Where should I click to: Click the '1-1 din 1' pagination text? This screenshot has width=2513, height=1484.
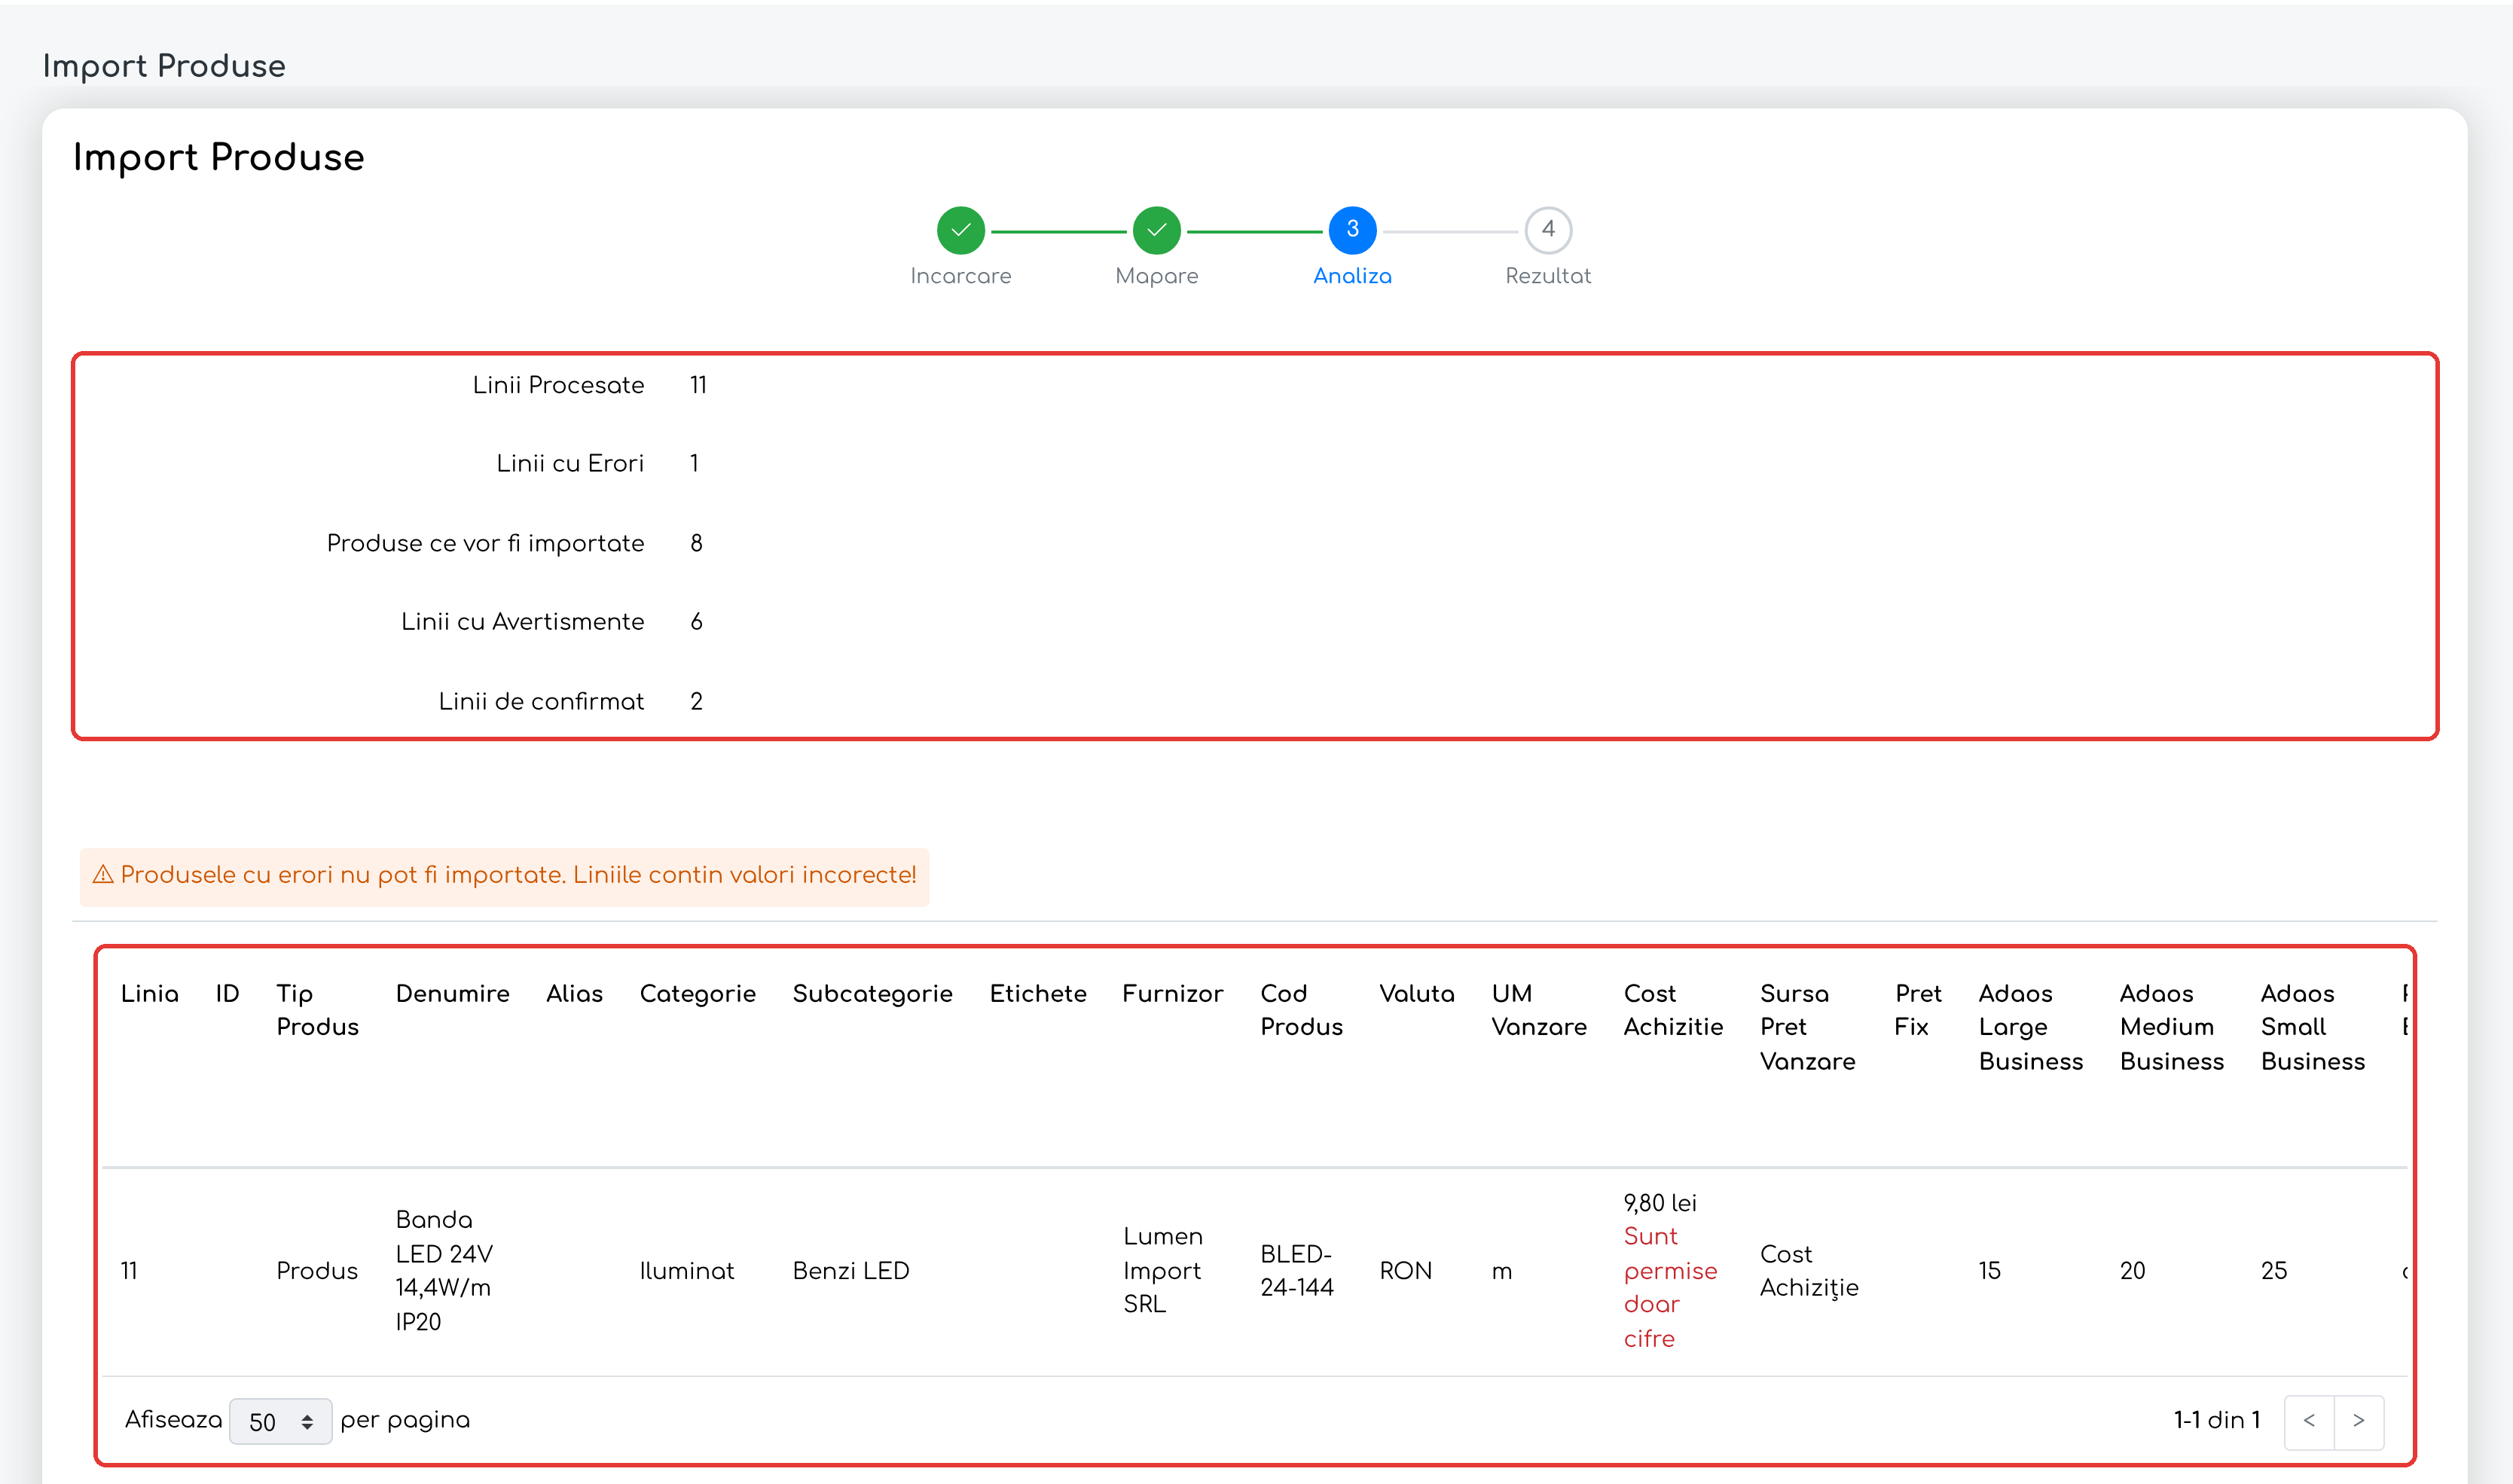pyautogui.click(x=2217, y=1421)
